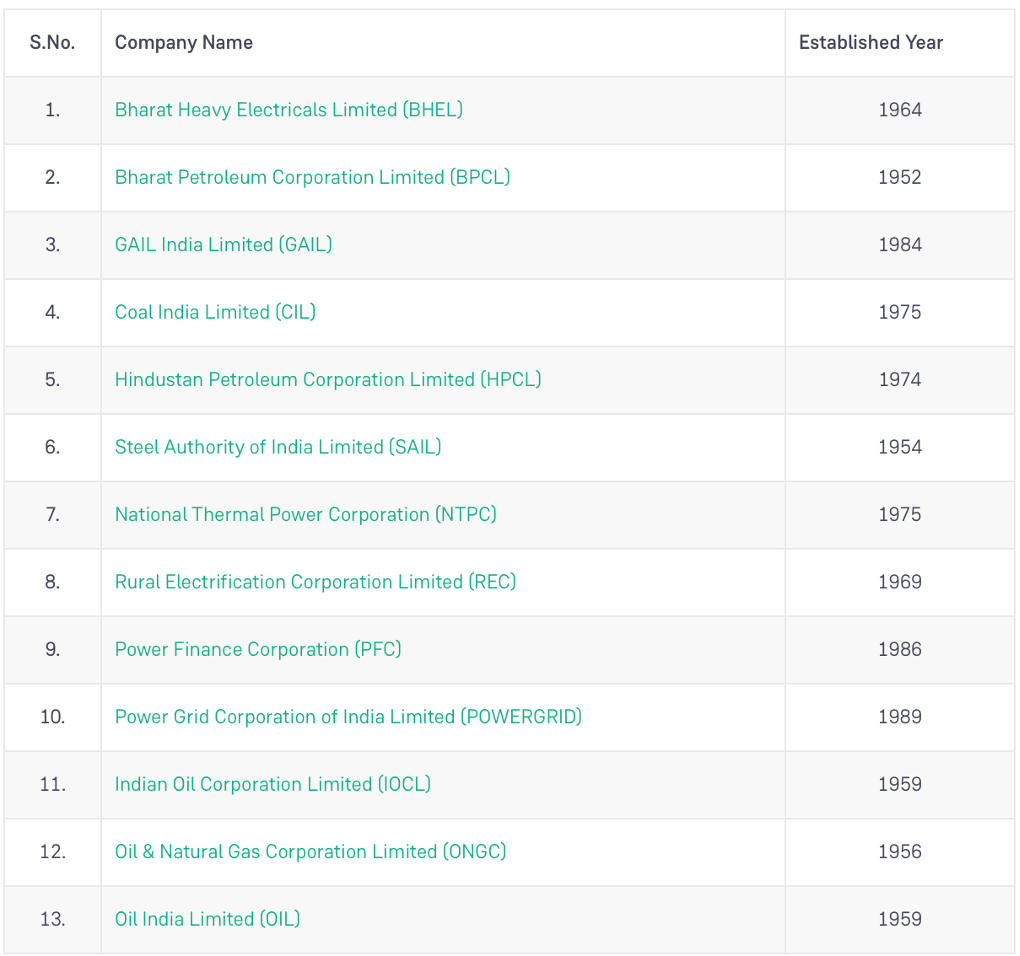Click Rural Electrification Corporation Limited (REC) link
This screenshot has width=1020, height=956.
pyautogui.click(x=315, y=582)
